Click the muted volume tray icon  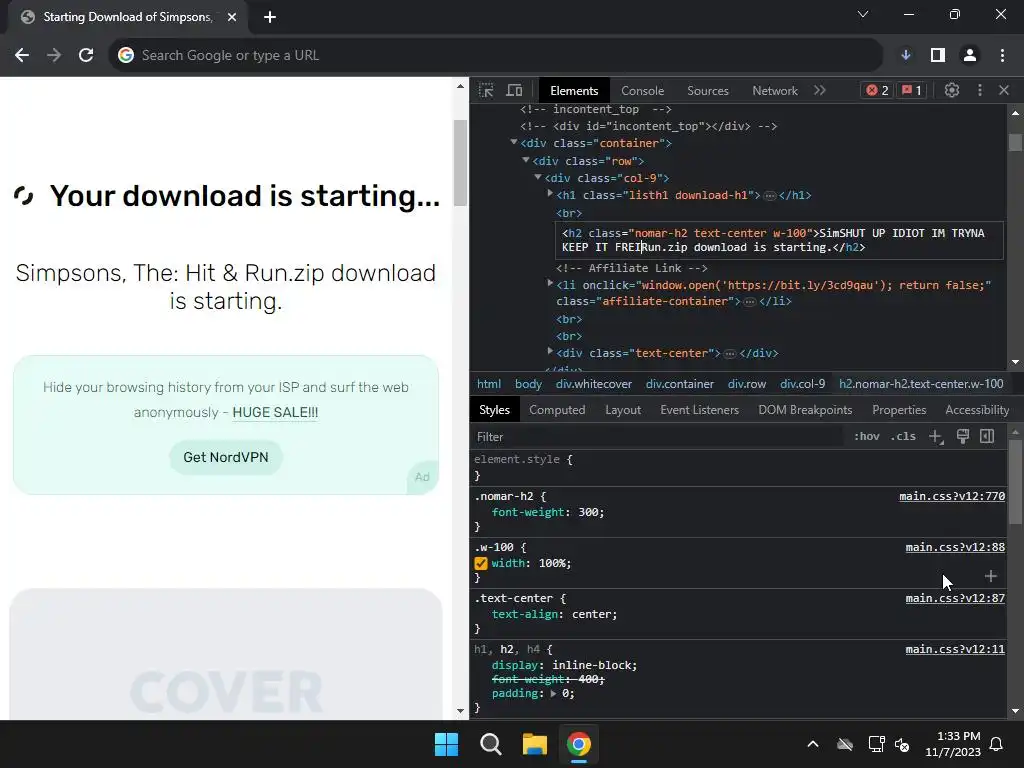[x=902, y=744]
